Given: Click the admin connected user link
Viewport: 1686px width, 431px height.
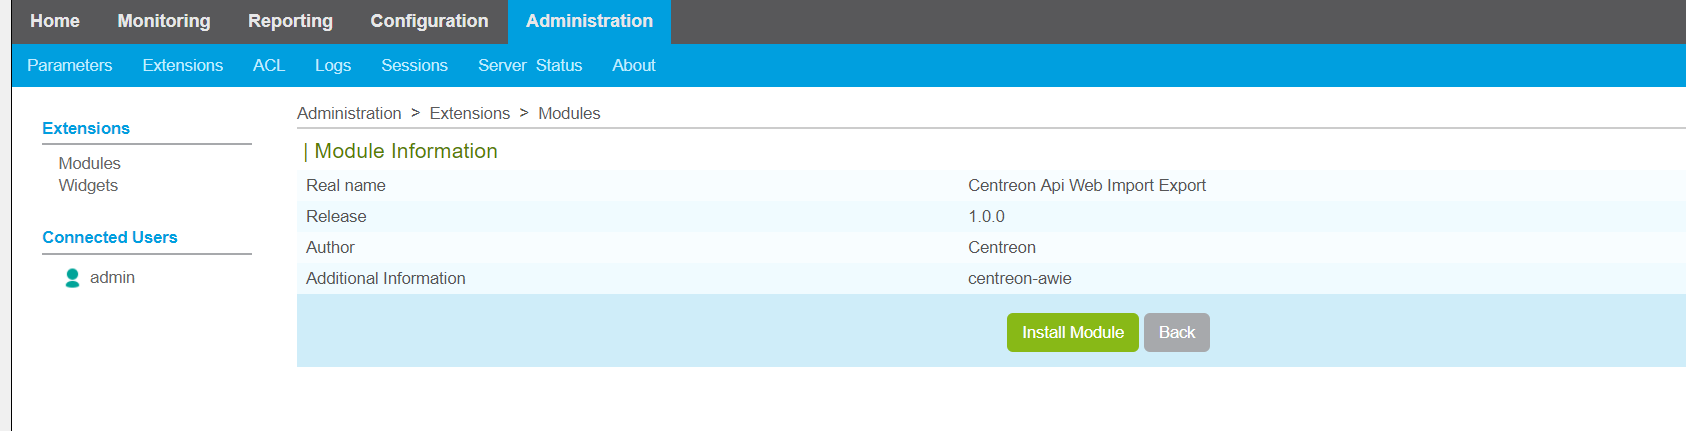Looking at the screenshot, I should point(112,277).
